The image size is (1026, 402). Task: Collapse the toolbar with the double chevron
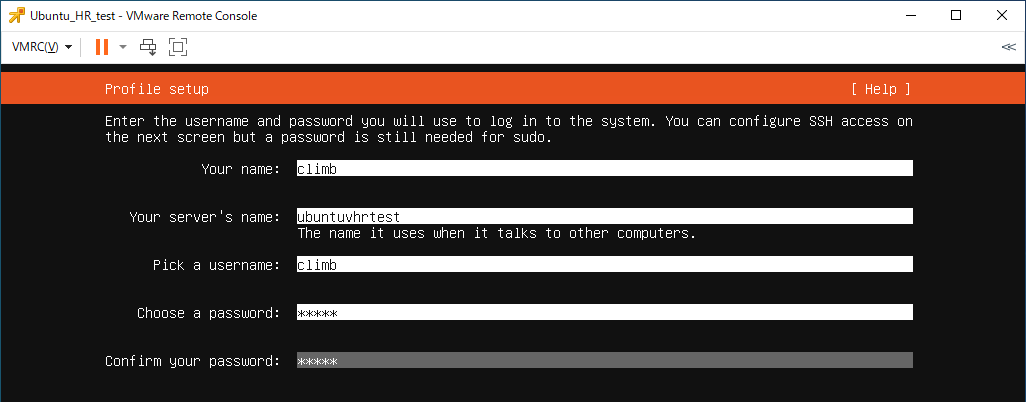point(1008,47)
